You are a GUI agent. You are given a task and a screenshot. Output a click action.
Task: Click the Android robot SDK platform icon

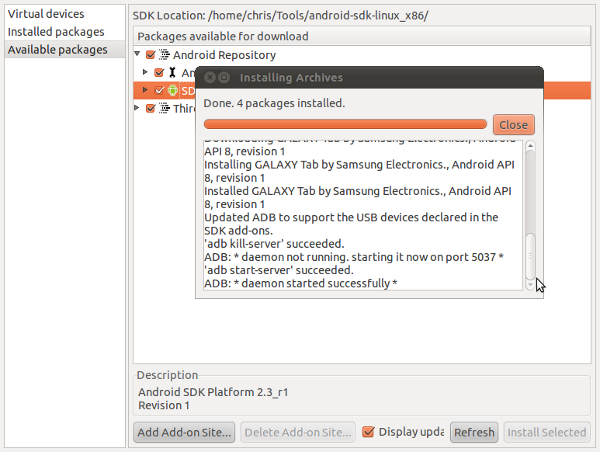coord(173,90)
